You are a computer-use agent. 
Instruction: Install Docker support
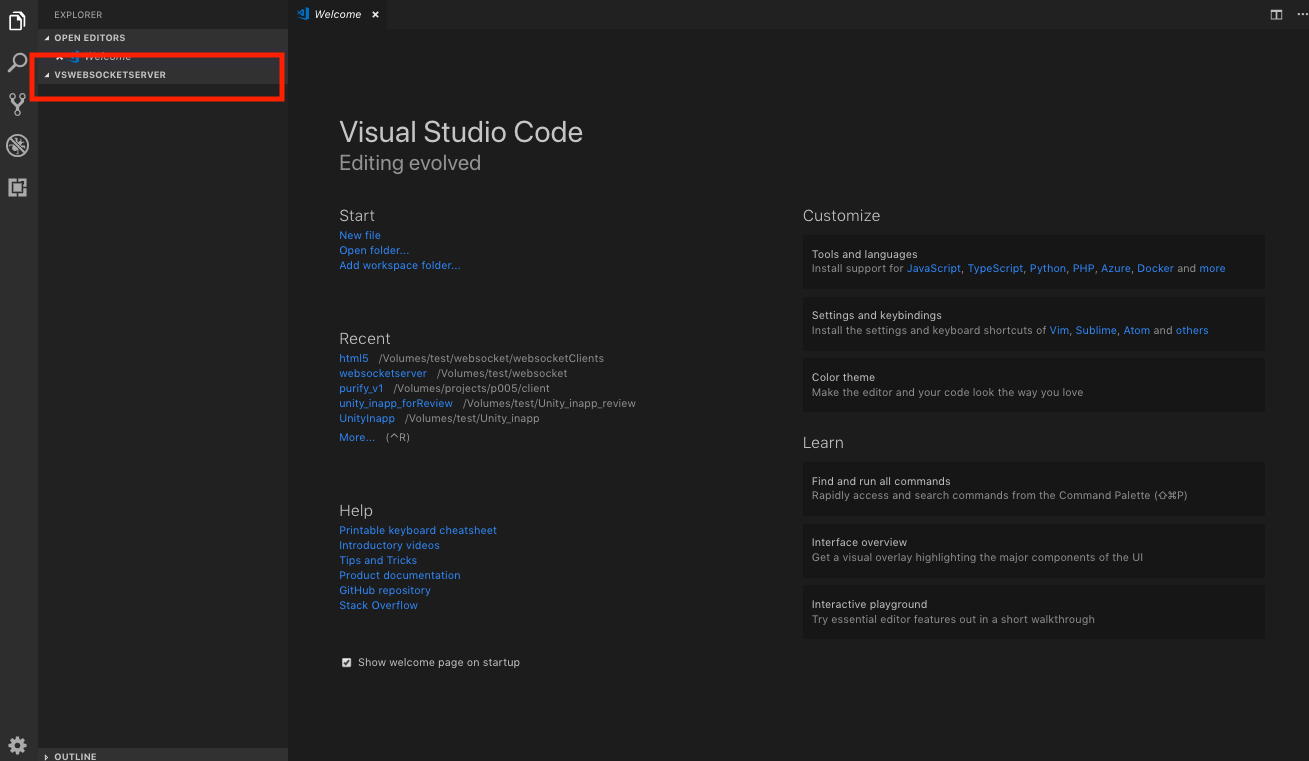tap(1155, 268)
